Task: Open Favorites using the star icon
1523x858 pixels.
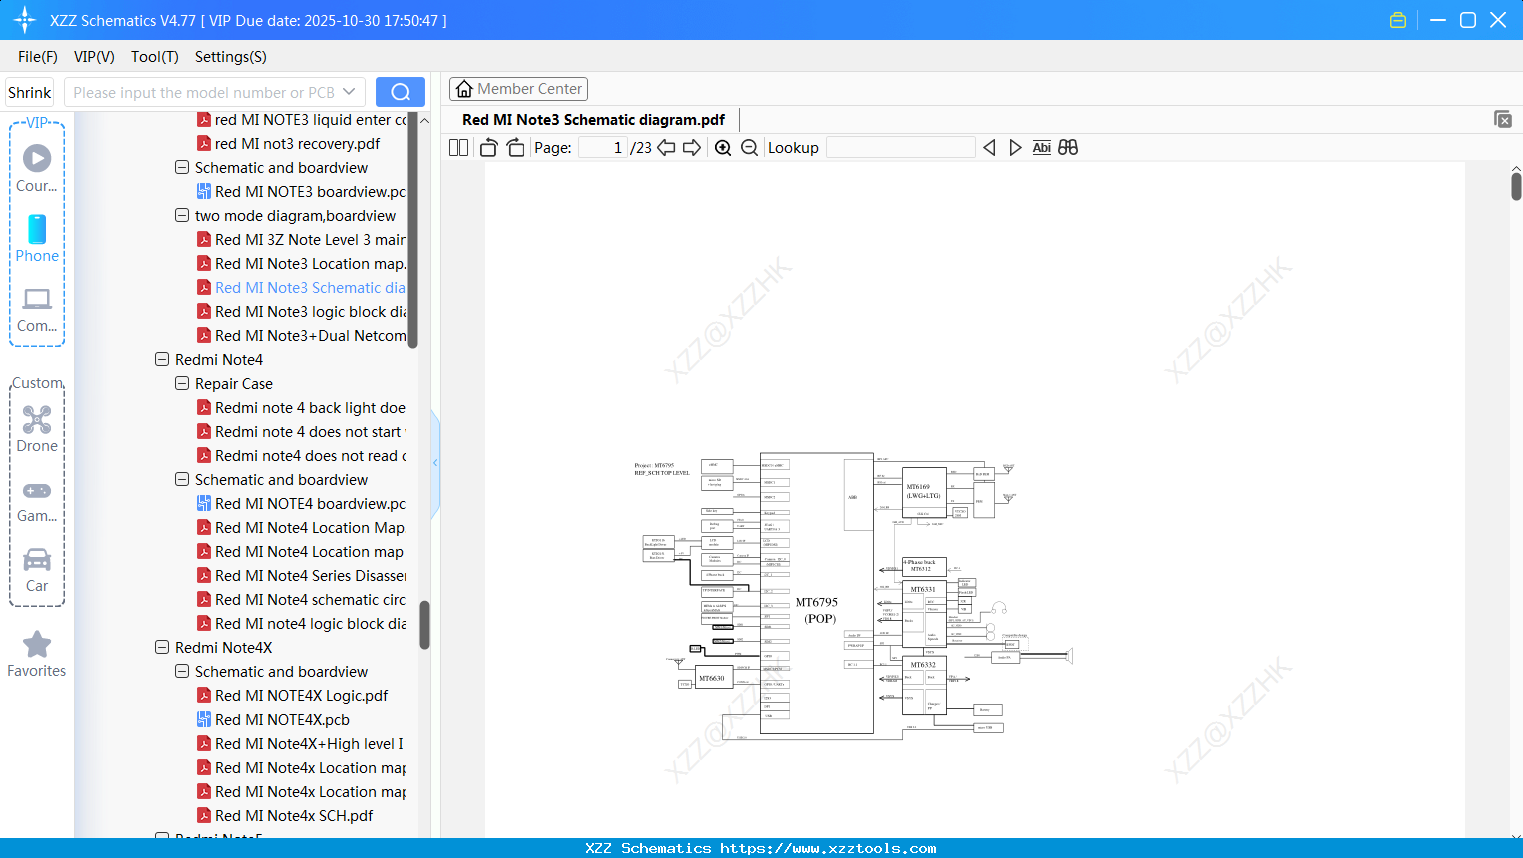Action: [x=36, y=644]
